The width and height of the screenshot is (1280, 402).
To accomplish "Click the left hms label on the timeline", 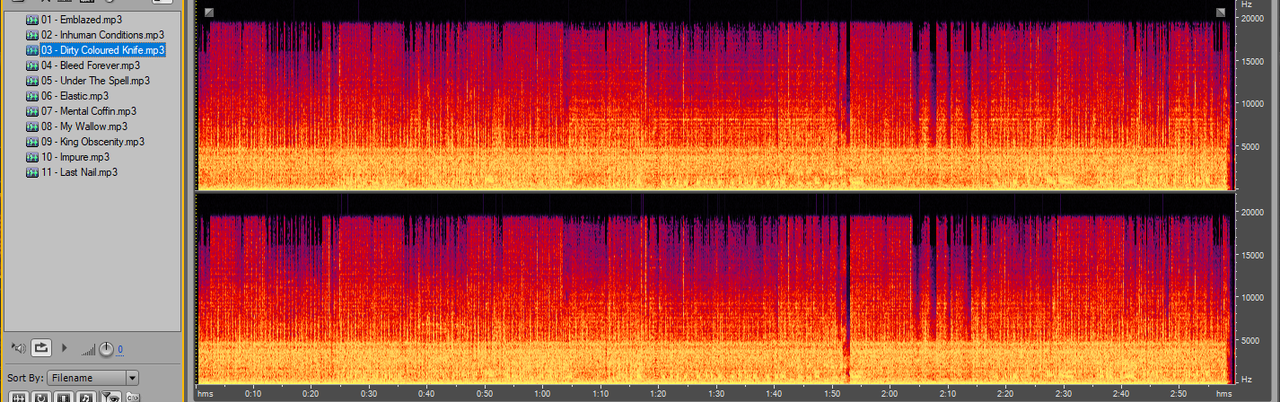I will click(205, 393).
